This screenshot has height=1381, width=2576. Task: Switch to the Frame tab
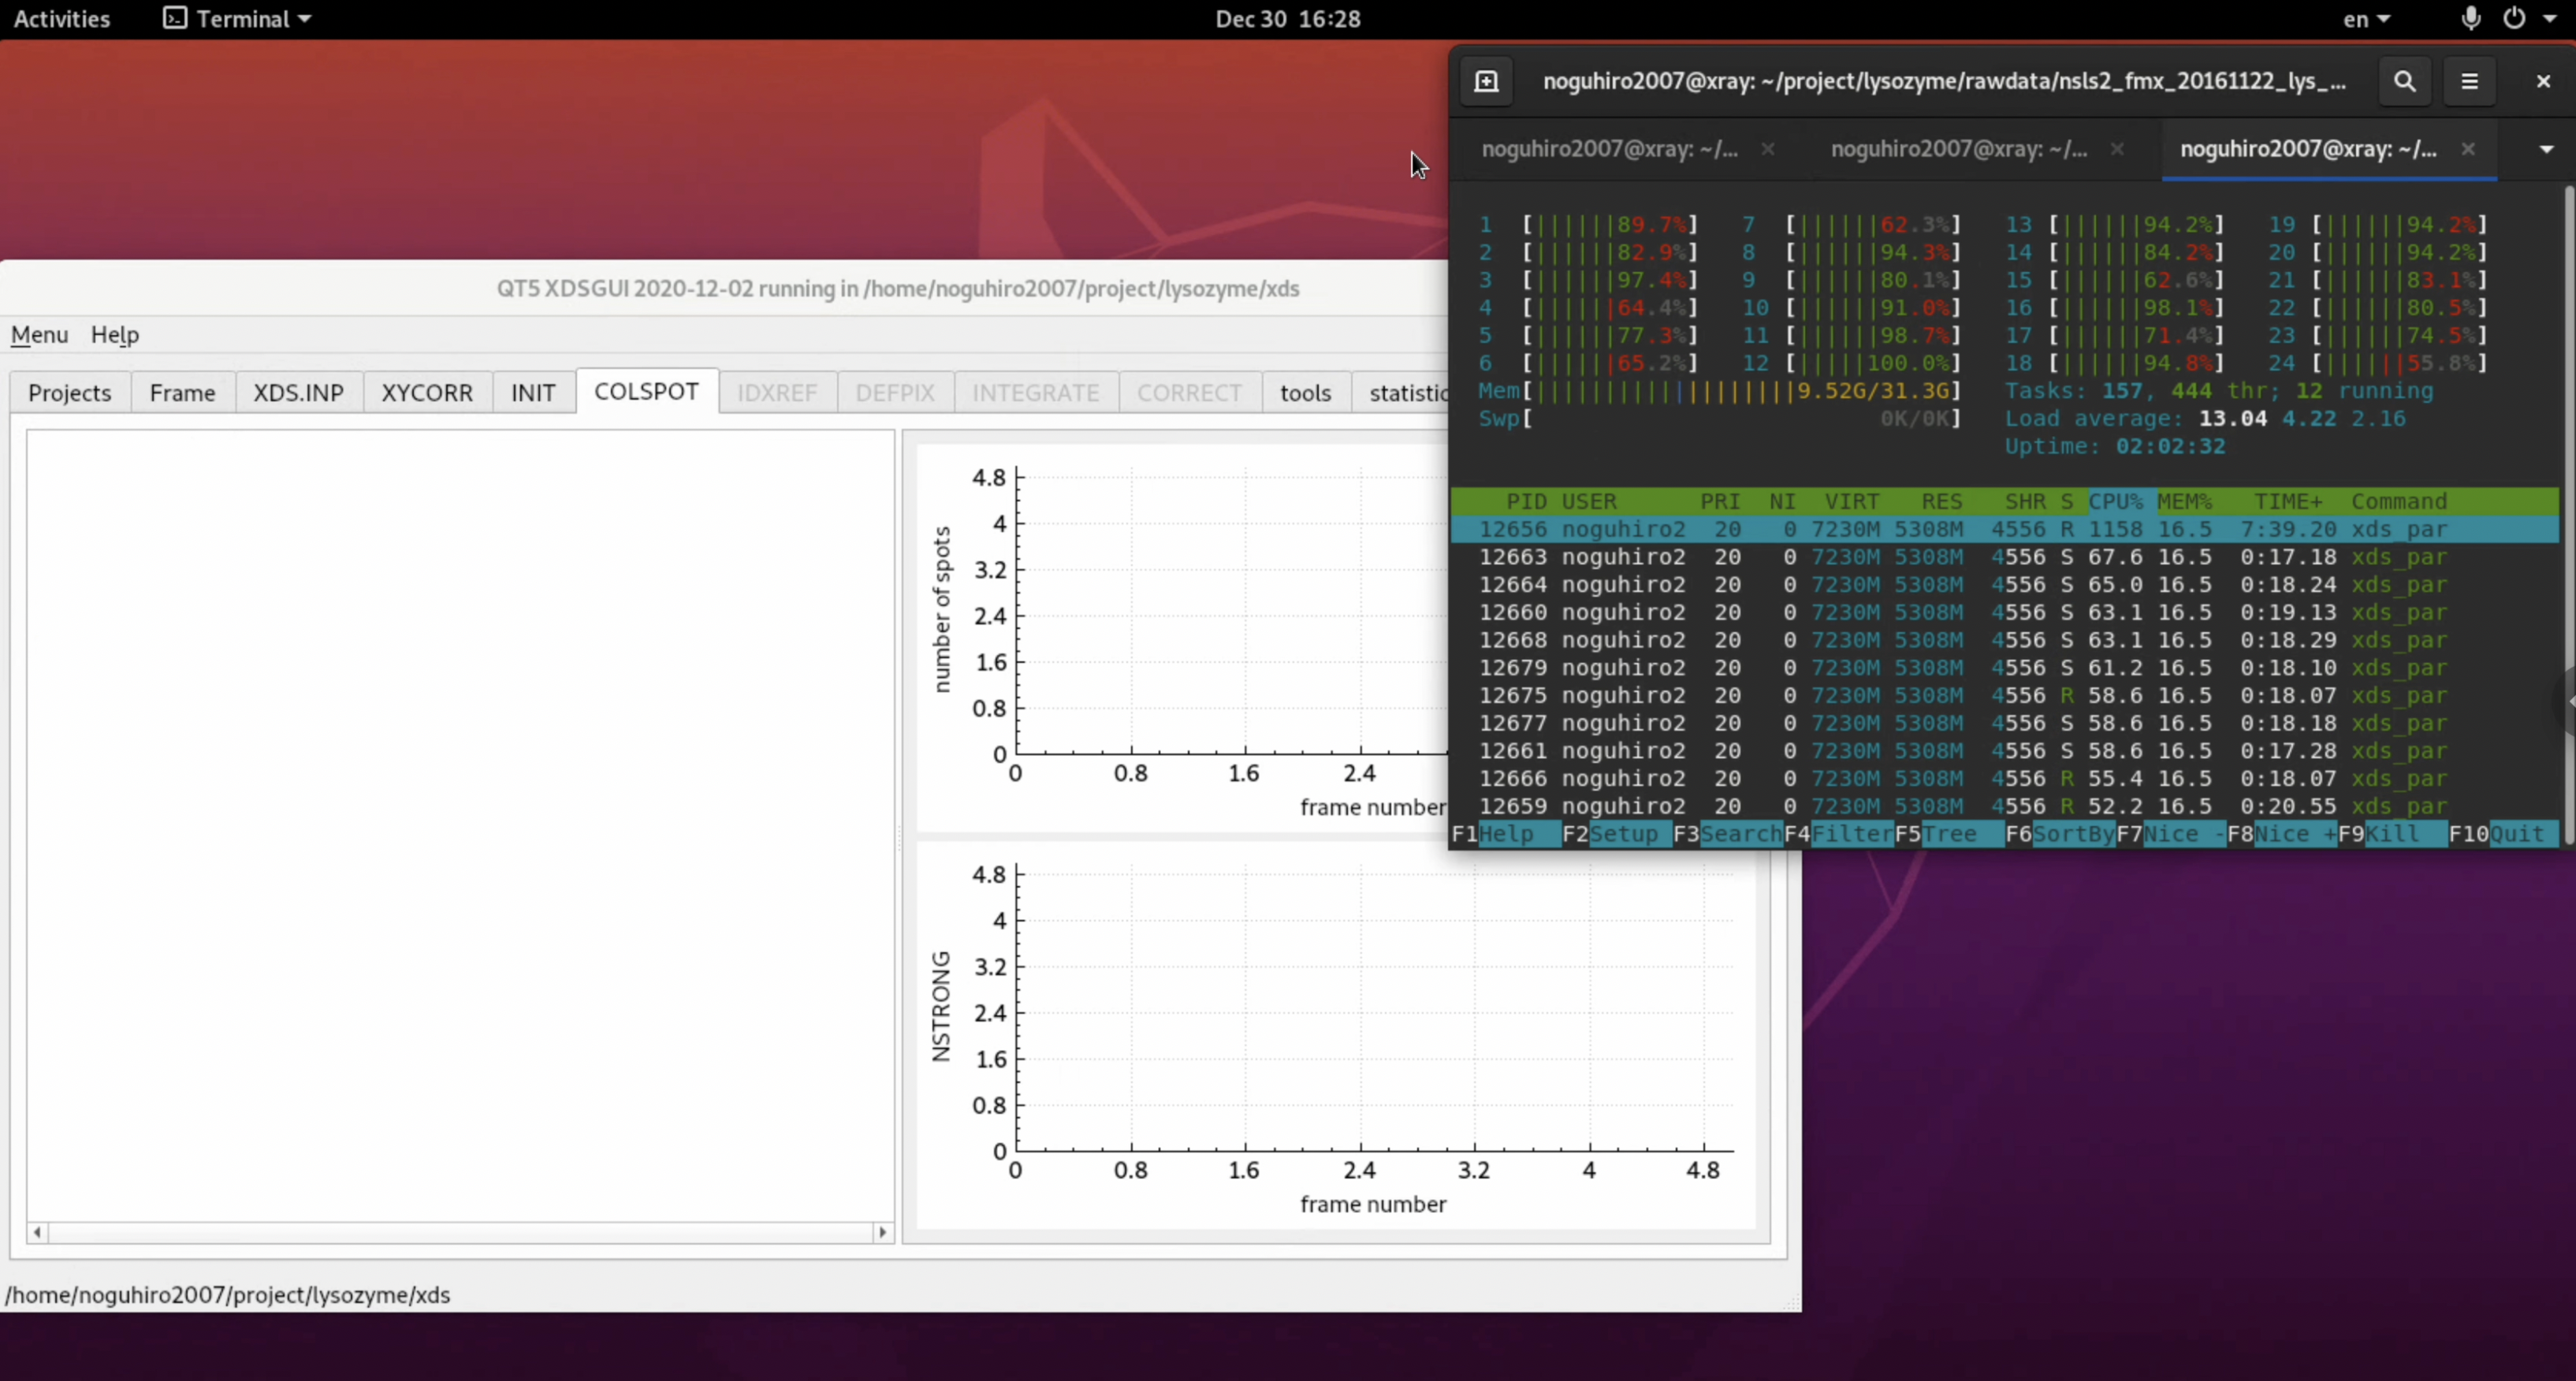click(182, 393)
